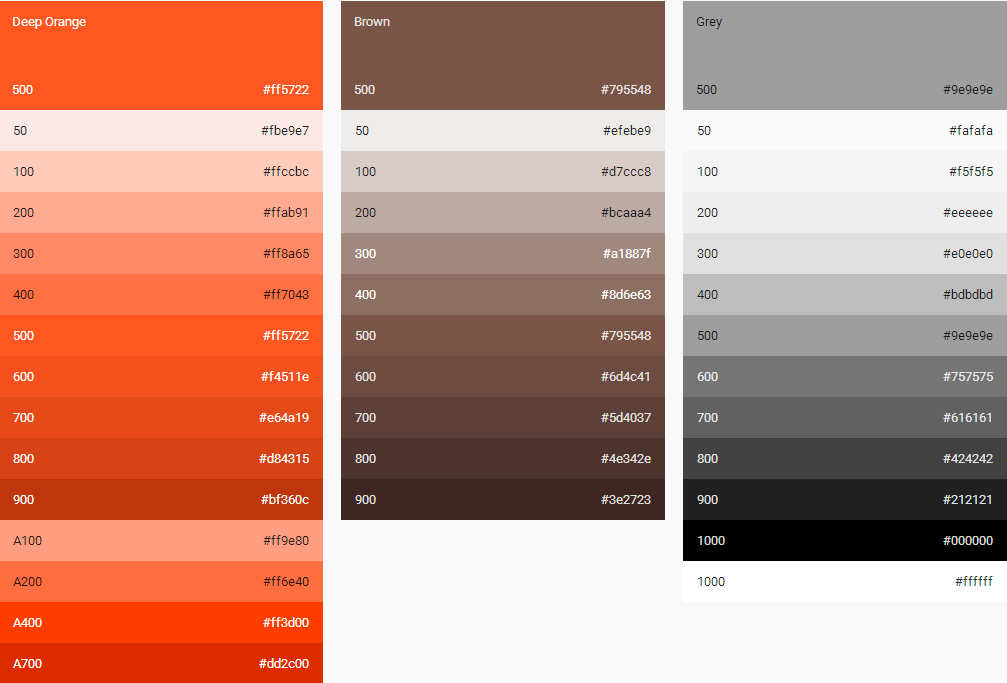This screenshot has height=683, width=1007.
Task: Select the Brown 900 swatch
Action: click(500, 499)
